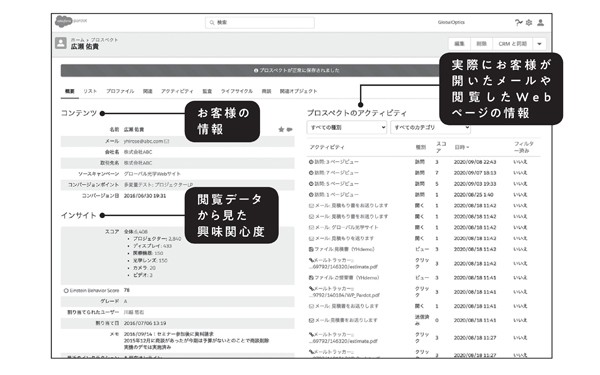Open the help icon in top bar
Viewport: 600px width, 375px height.
click(x=518, y=23)
